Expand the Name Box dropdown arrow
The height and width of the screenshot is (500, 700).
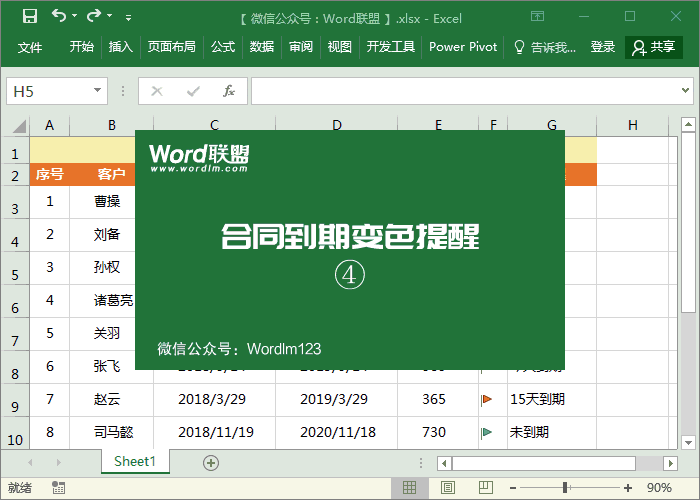98,91
